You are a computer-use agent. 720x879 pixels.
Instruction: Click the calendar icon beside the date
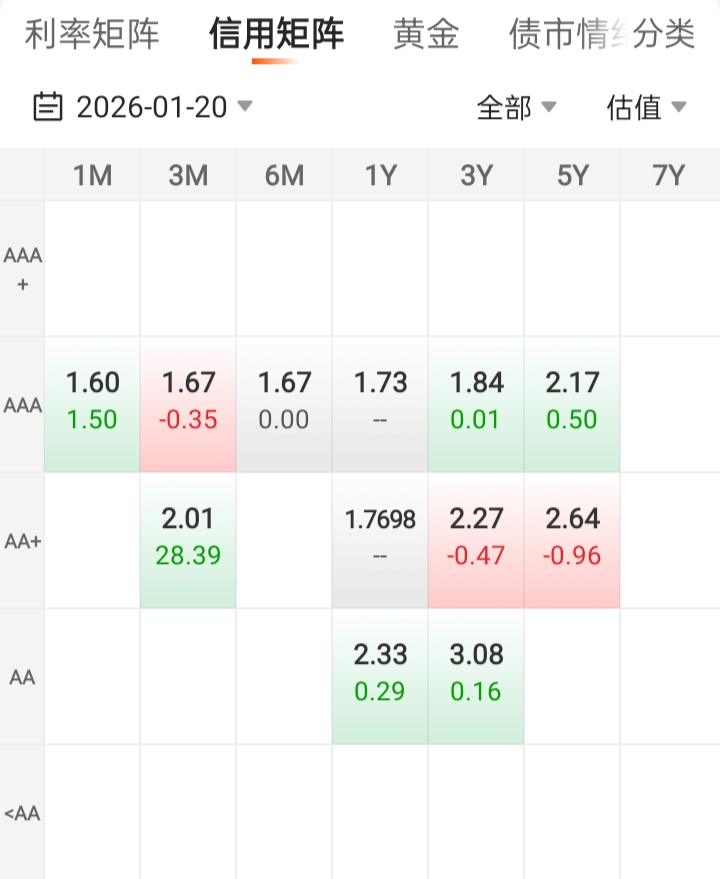click(48, 106)
